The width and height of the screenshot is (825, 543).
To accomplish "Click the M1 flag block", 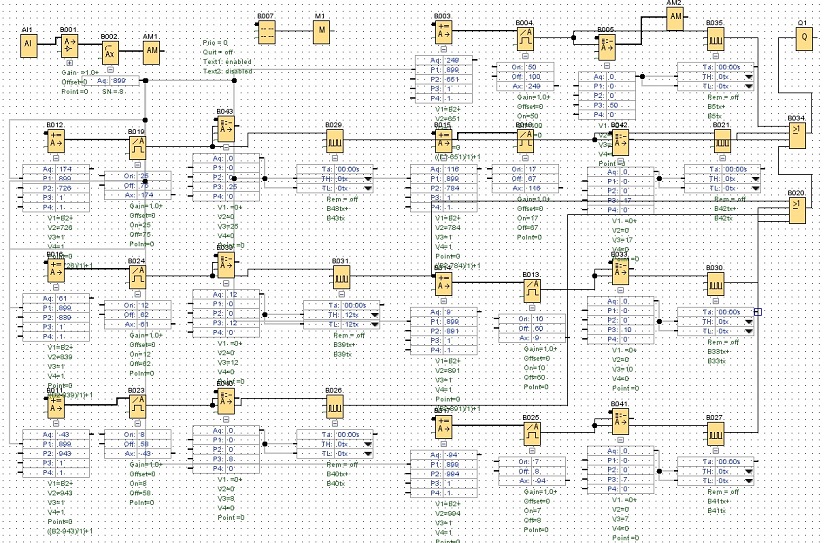I will (321, 31).
